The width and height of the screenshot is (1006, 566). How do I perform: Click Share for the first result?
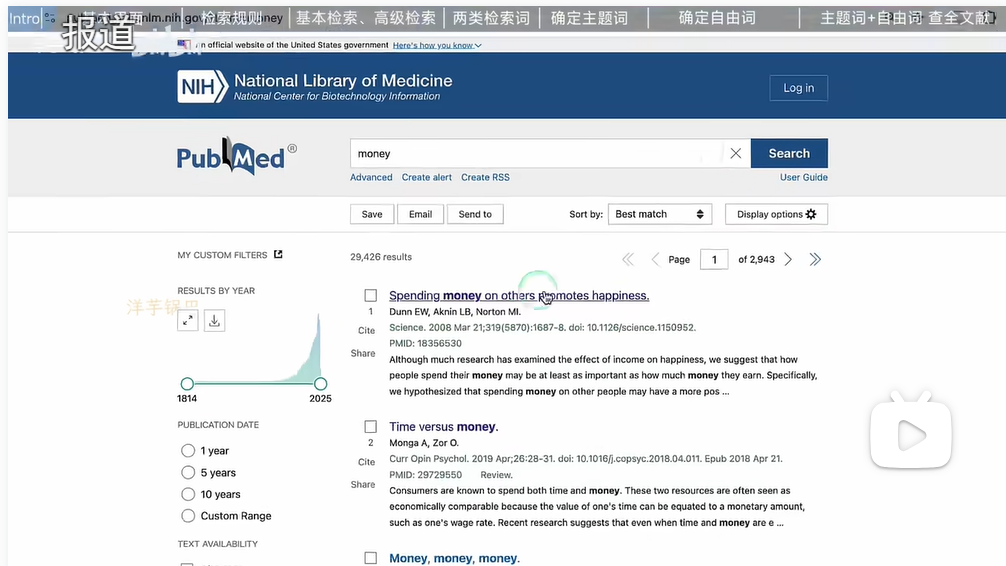click(362, 353)
